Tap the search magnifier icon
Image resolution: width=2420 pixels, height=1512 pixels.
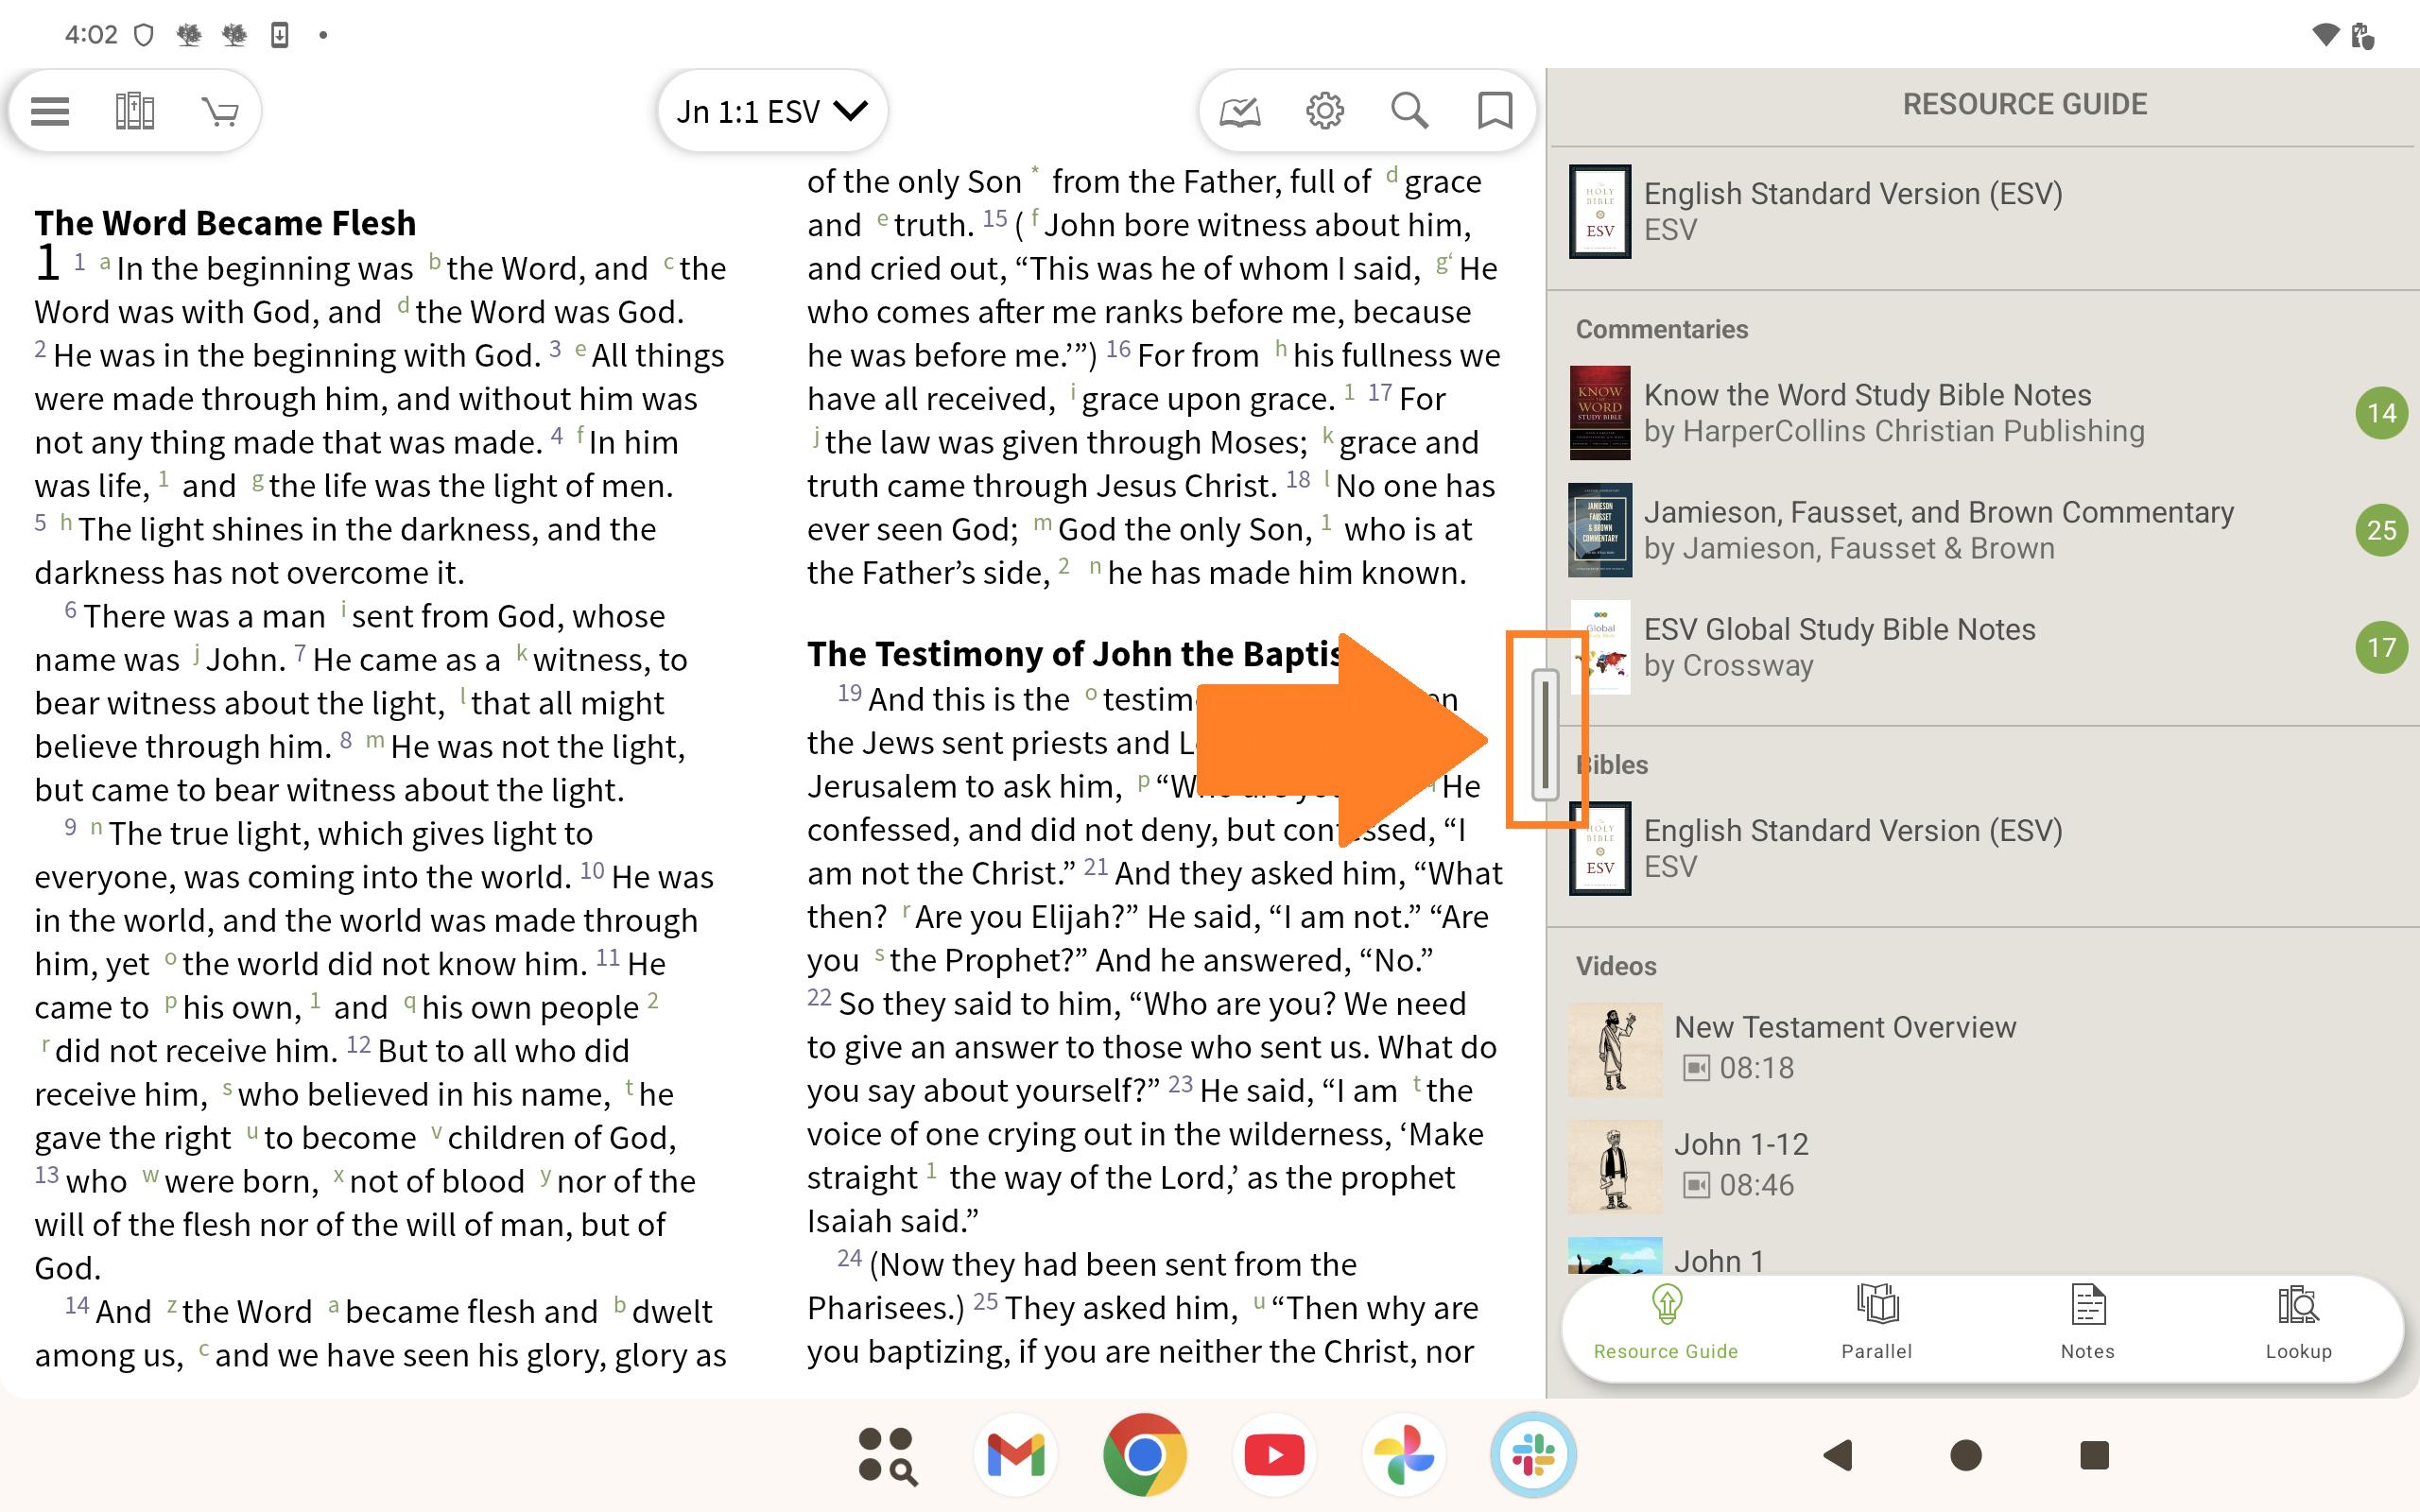pyautogui.click(x=1409, y=111)
